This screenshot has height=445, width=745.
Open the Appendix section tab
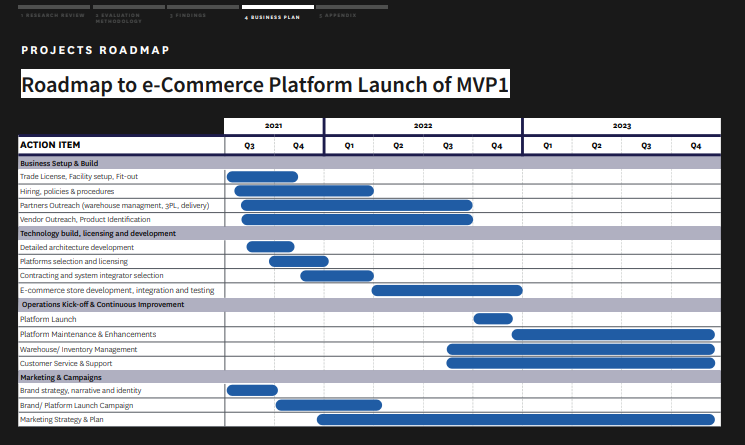352,12
